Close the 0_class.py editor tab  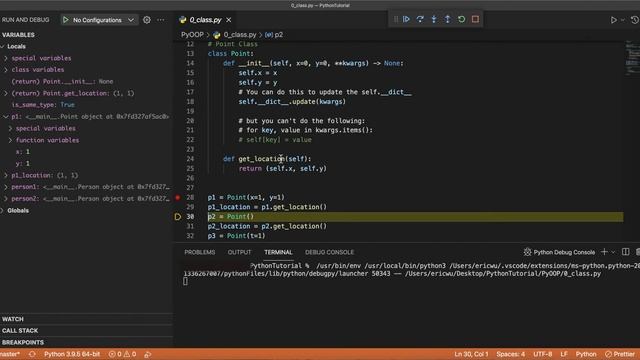click(x=229, y=20)
